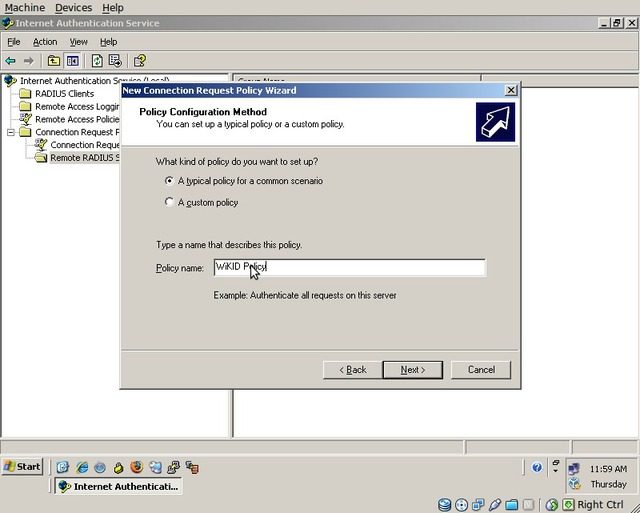Image resolution: width=640 pixels, height=513 pixels.
Task: Open the View menu
Action: click(x=78, y=42)
